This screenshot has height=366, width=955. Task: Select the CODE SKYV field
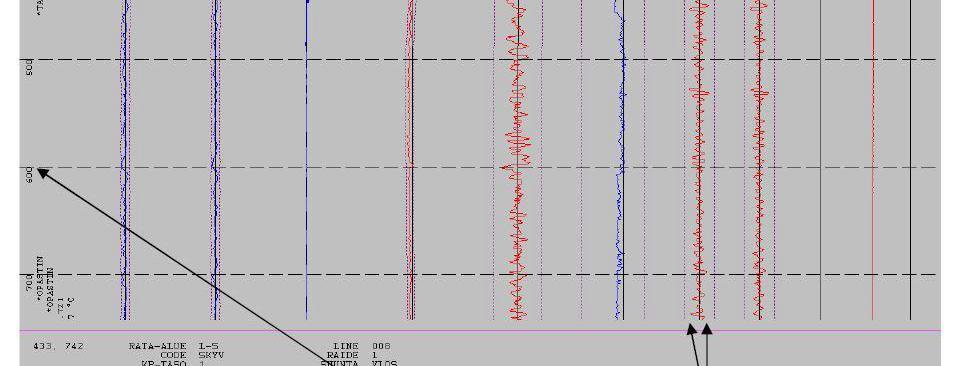[x=192, y=354]
